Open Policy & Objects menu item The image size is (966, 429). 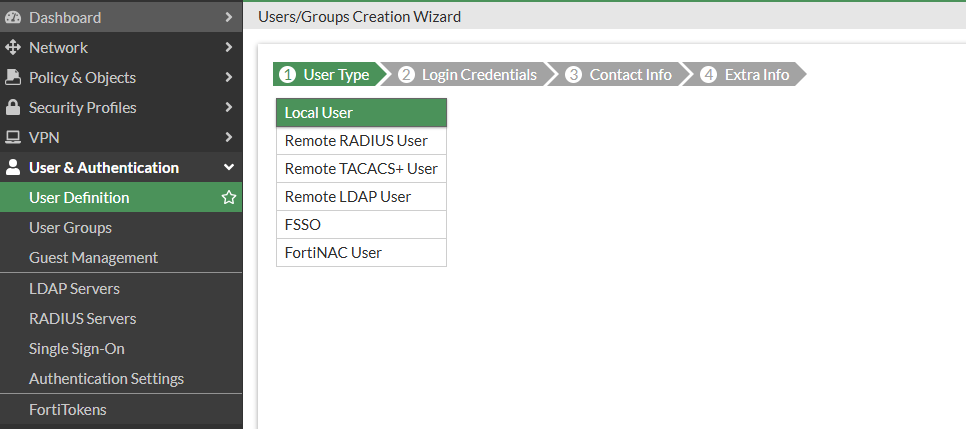pyautogui.click(x=121, y=77)
